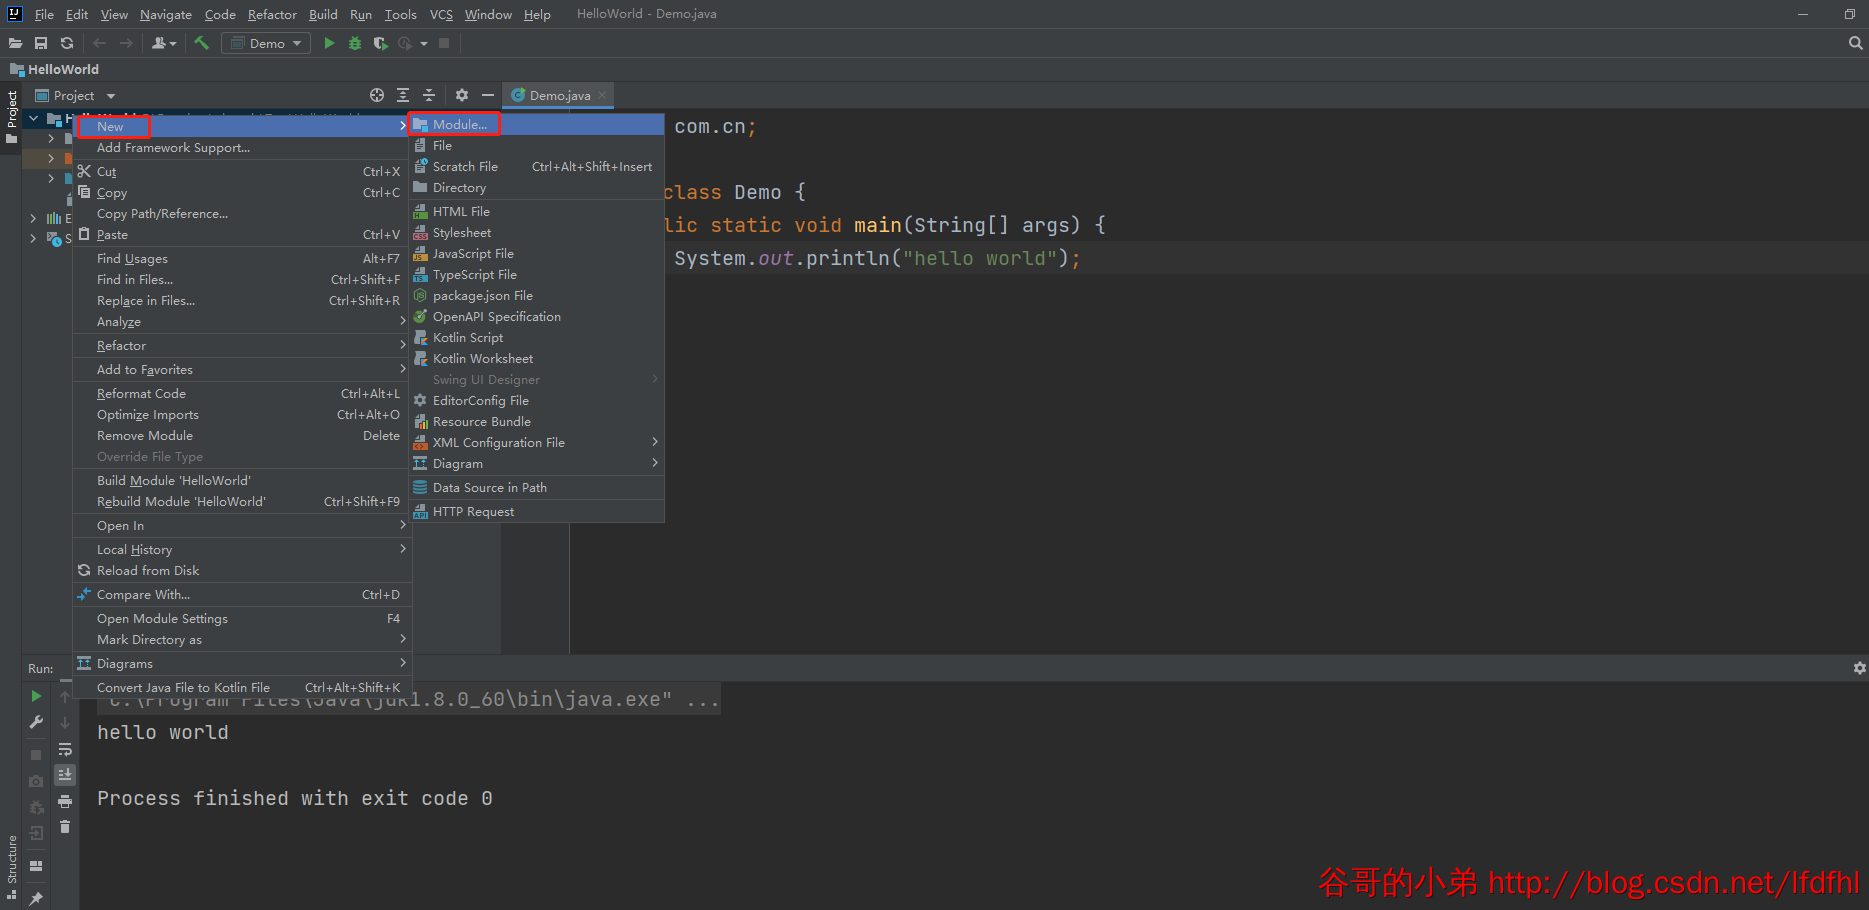1869x910 pixels.
Task: Hide the Project panel with the minus icon
Action: [x=488, y=95]
